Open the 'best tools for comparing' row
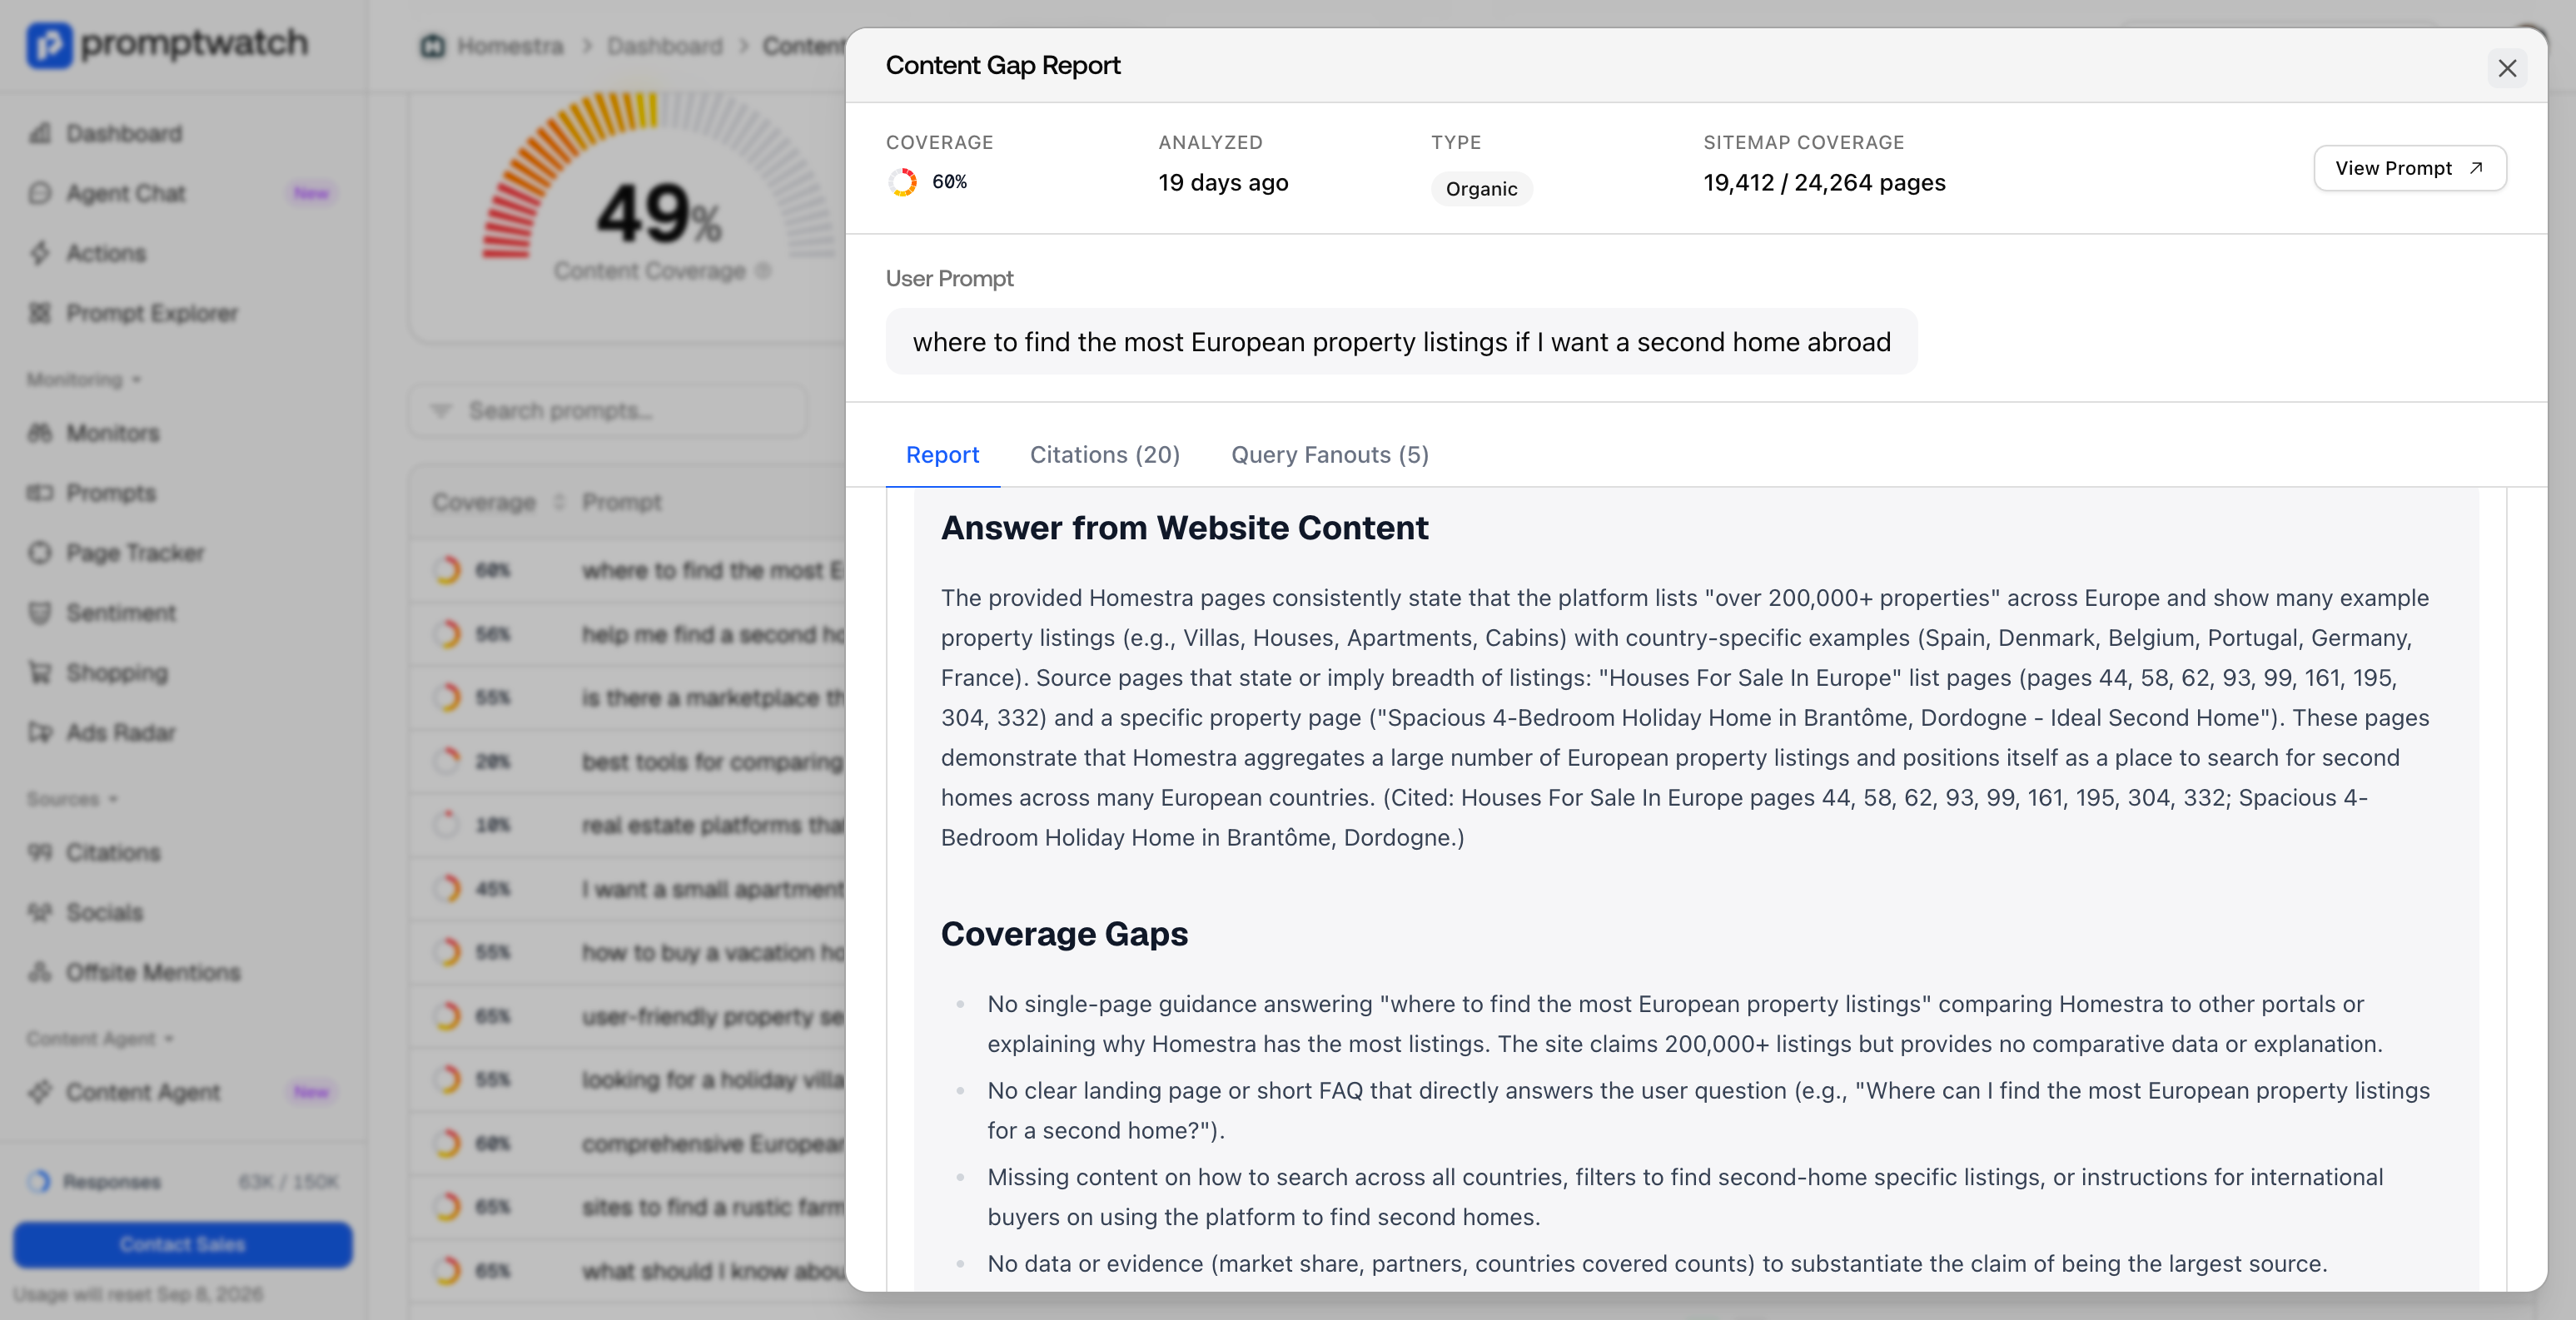The width and height of the screenshot is (2576, 1320). coord(628,762)
